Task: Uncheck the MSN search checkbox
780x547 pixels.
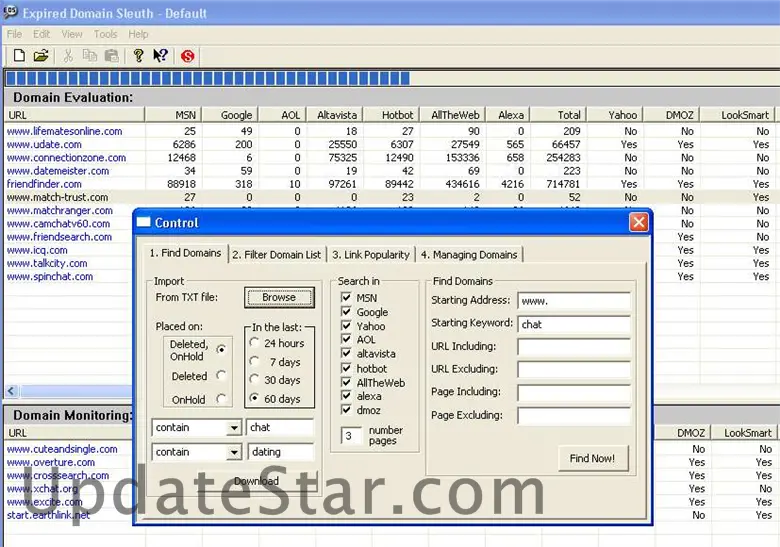Action: [346, 298]
